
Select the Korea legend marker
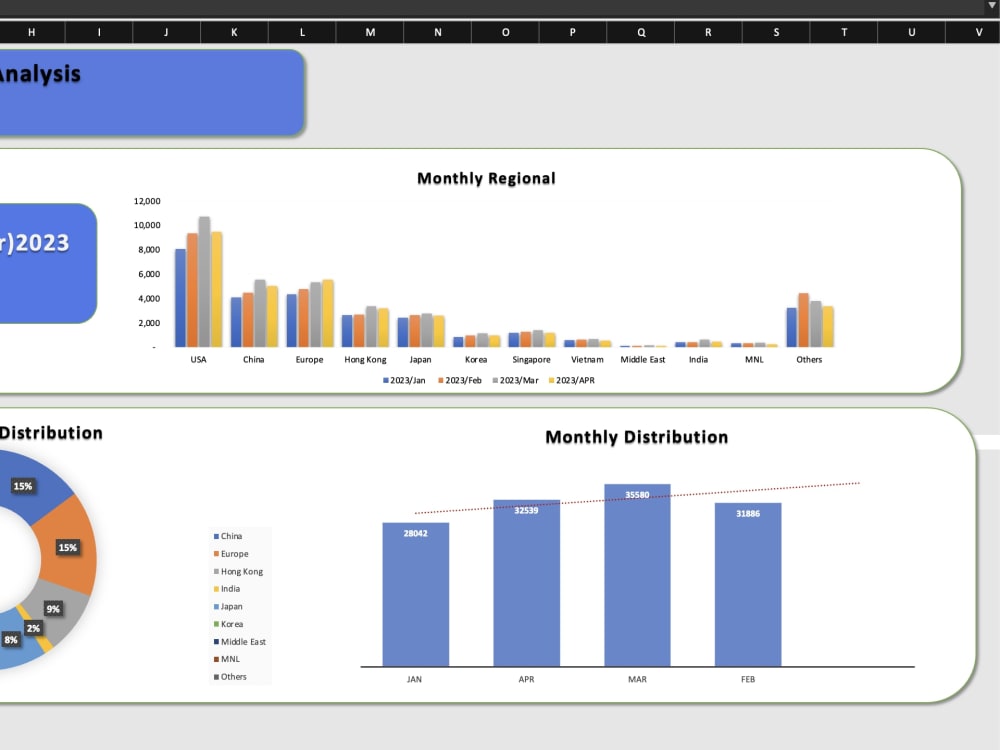tap(216, 624)
